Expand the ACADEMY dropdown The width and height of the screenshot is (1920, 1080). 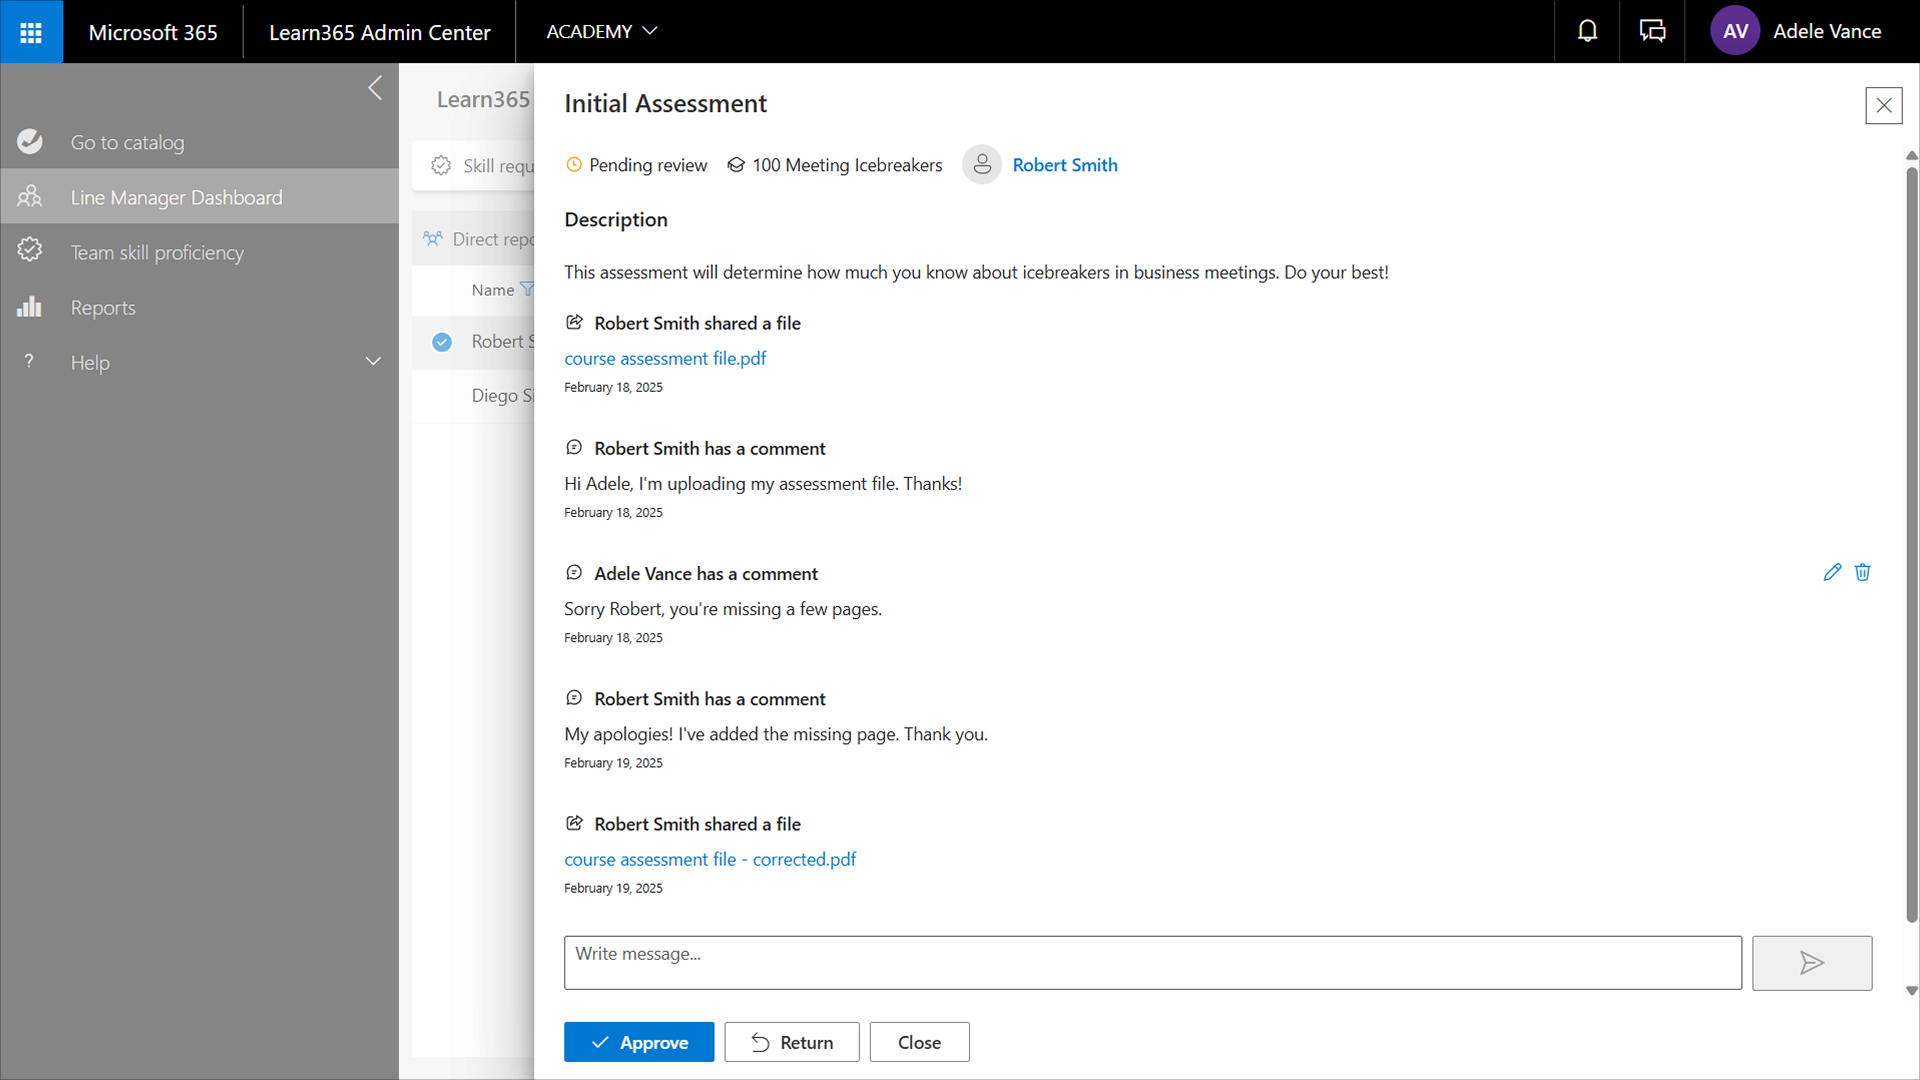[601, 32]
